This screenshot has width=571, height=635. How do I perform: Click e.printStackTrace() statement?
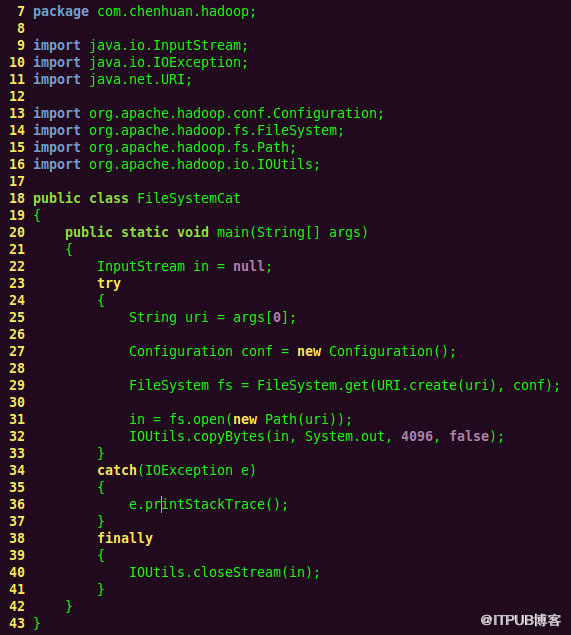pos(209,505)
